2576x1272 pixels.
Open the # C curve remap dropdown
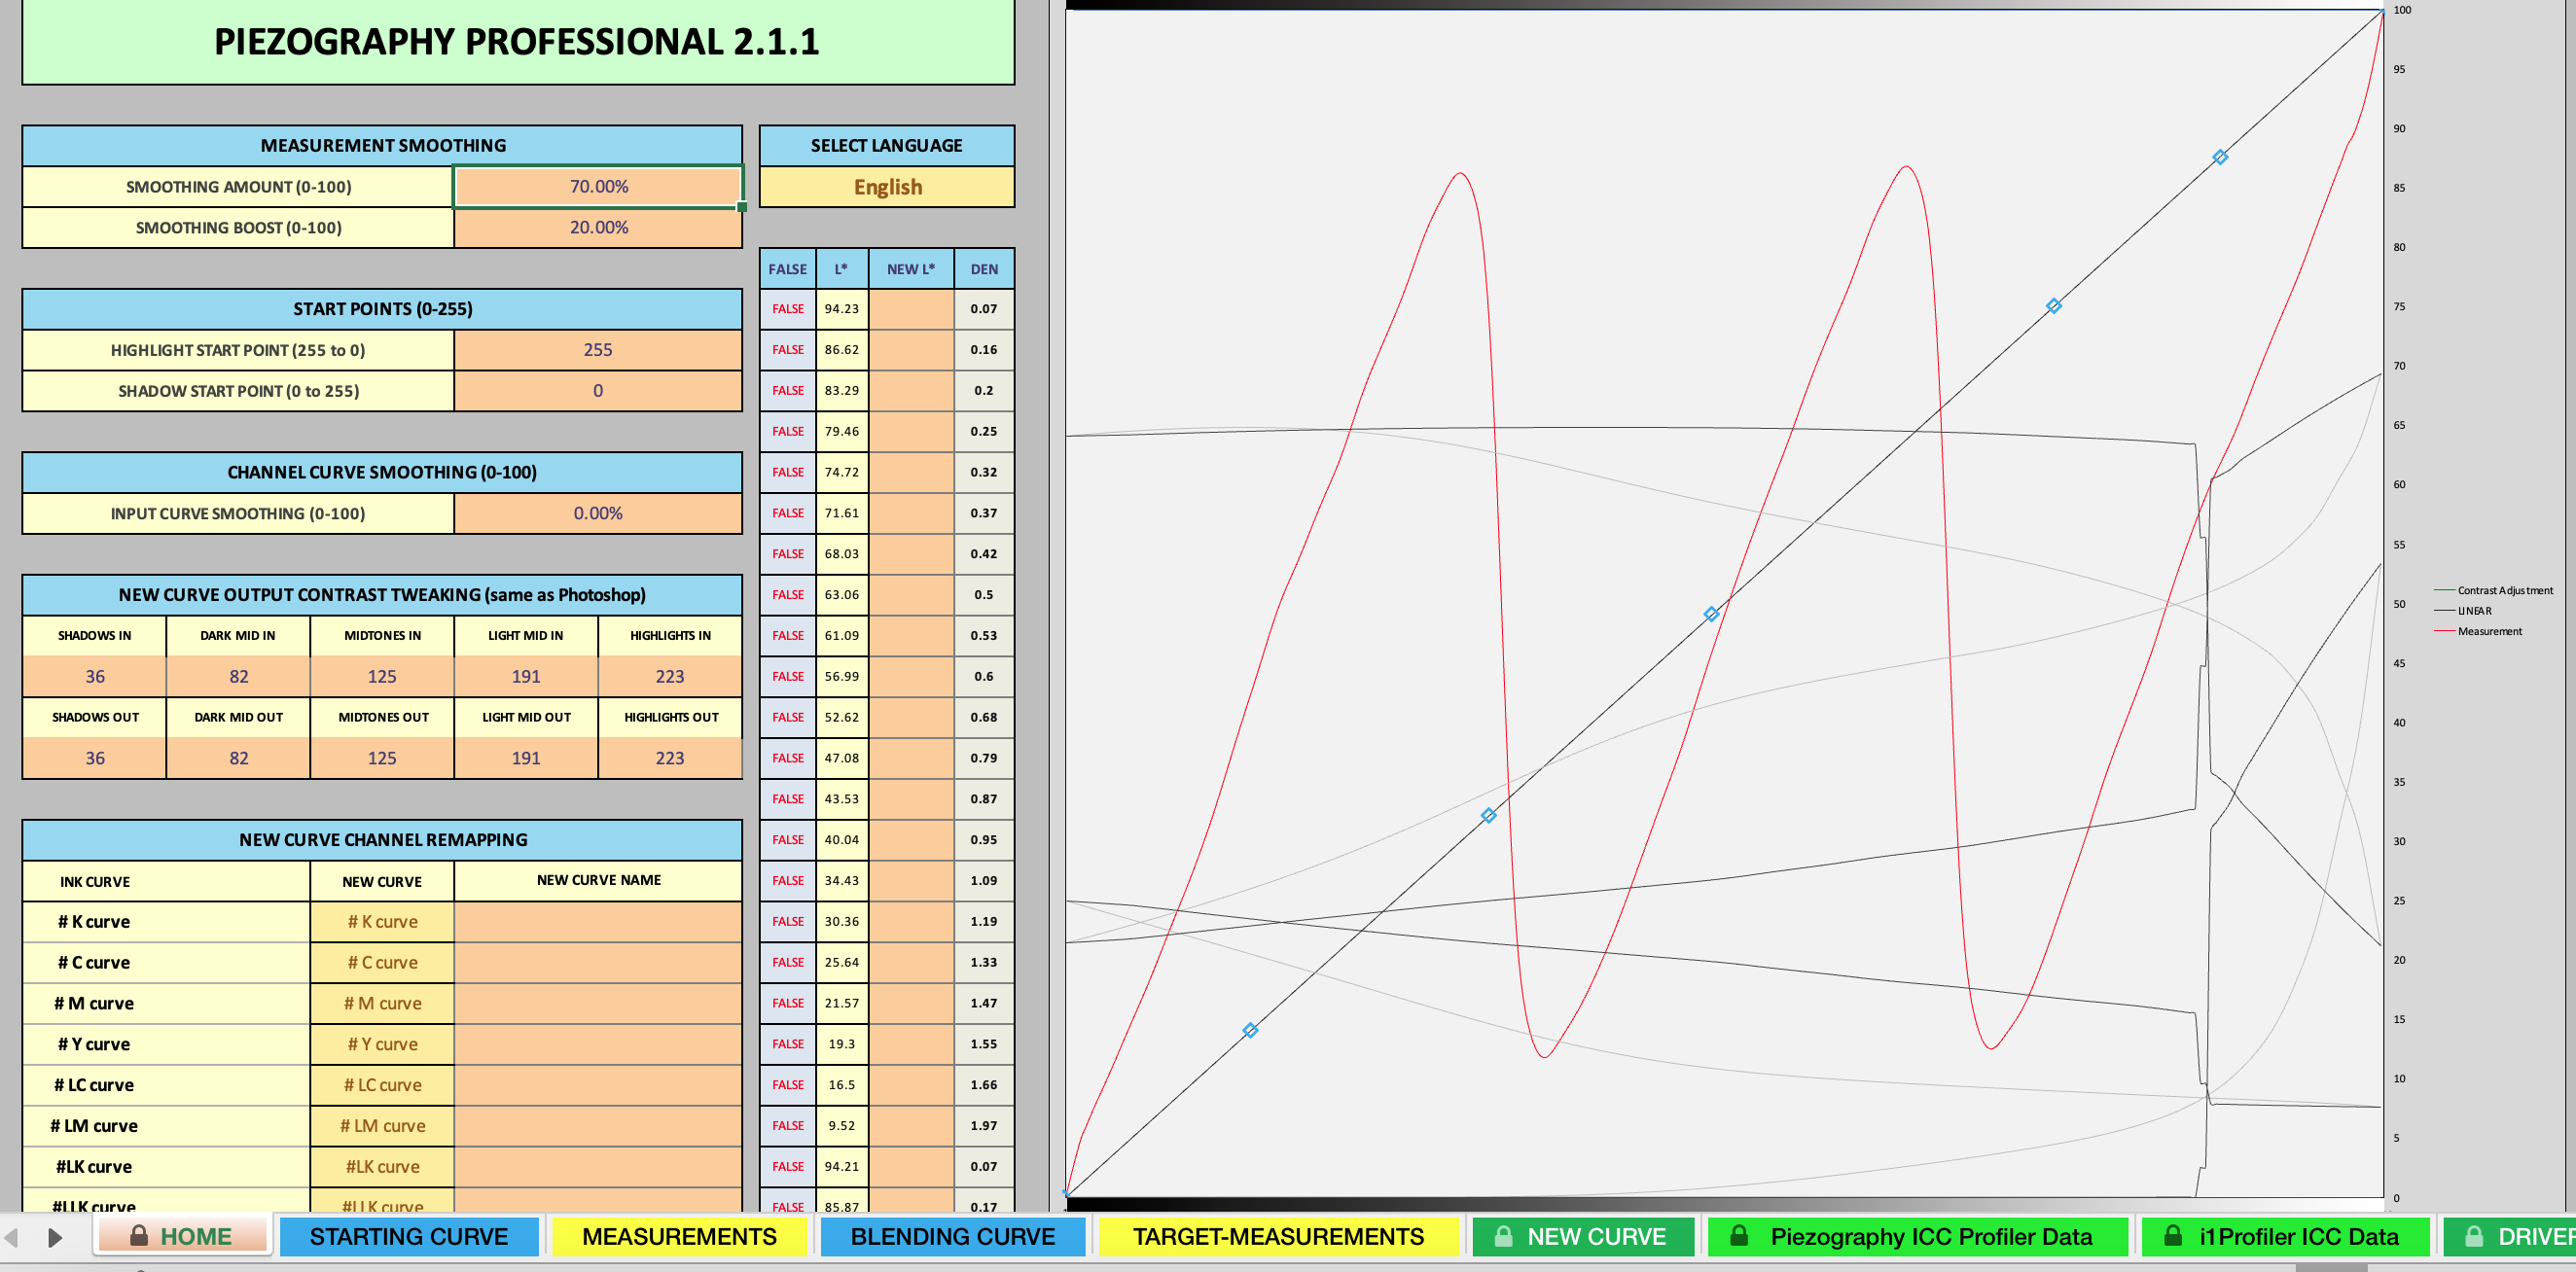tap(382, 963)
